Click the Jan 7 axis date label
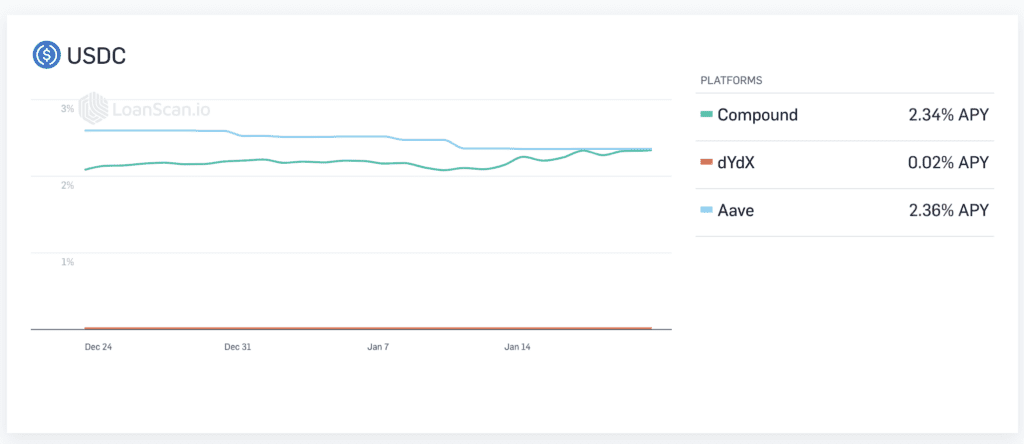This screenshot has width=1024, height=444. (x=378, y=347)
